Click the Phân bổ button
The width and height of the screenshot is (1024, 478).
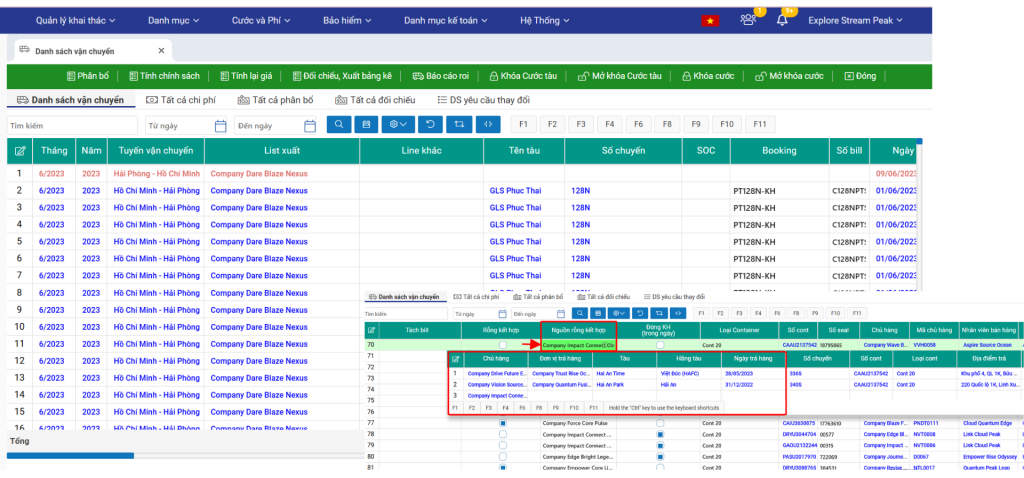[x=87, y=76]
